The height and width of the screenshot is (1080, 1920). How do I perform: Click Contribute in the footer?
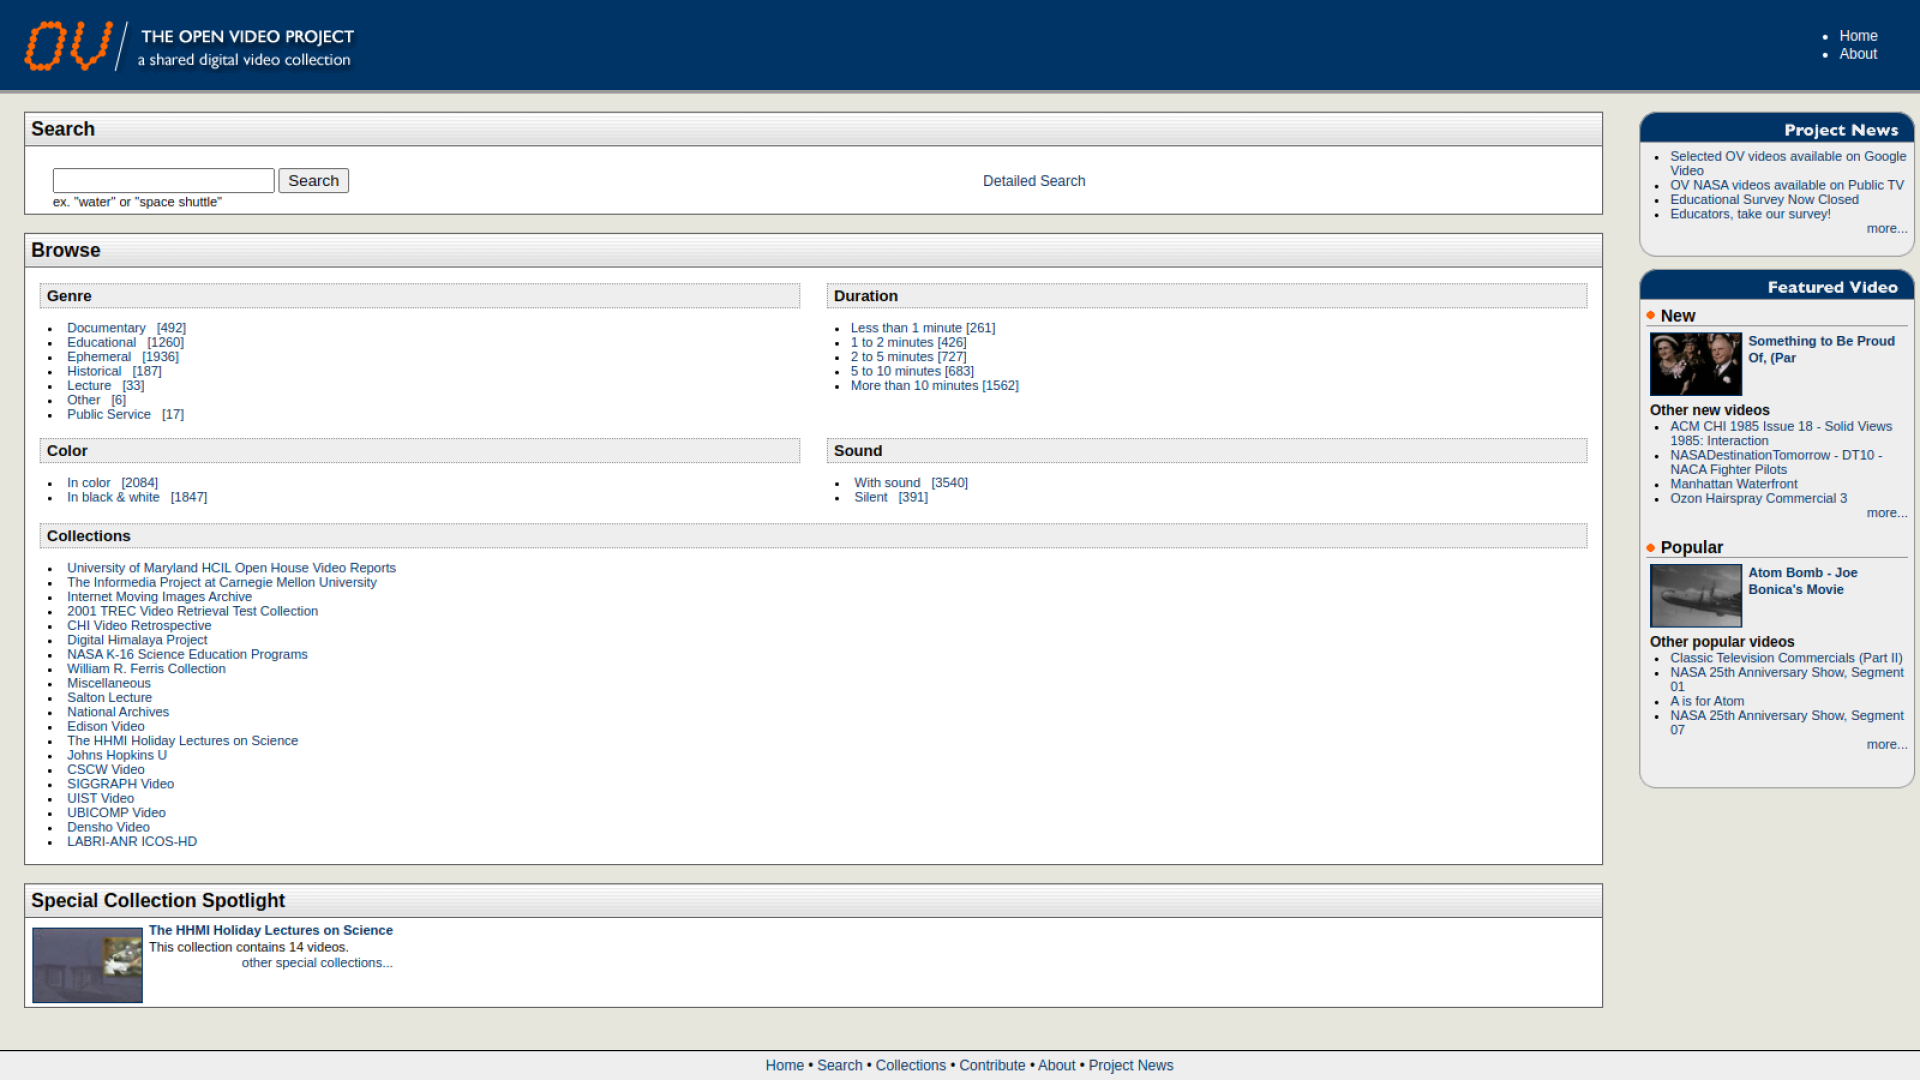click(x=992, y=1066)
